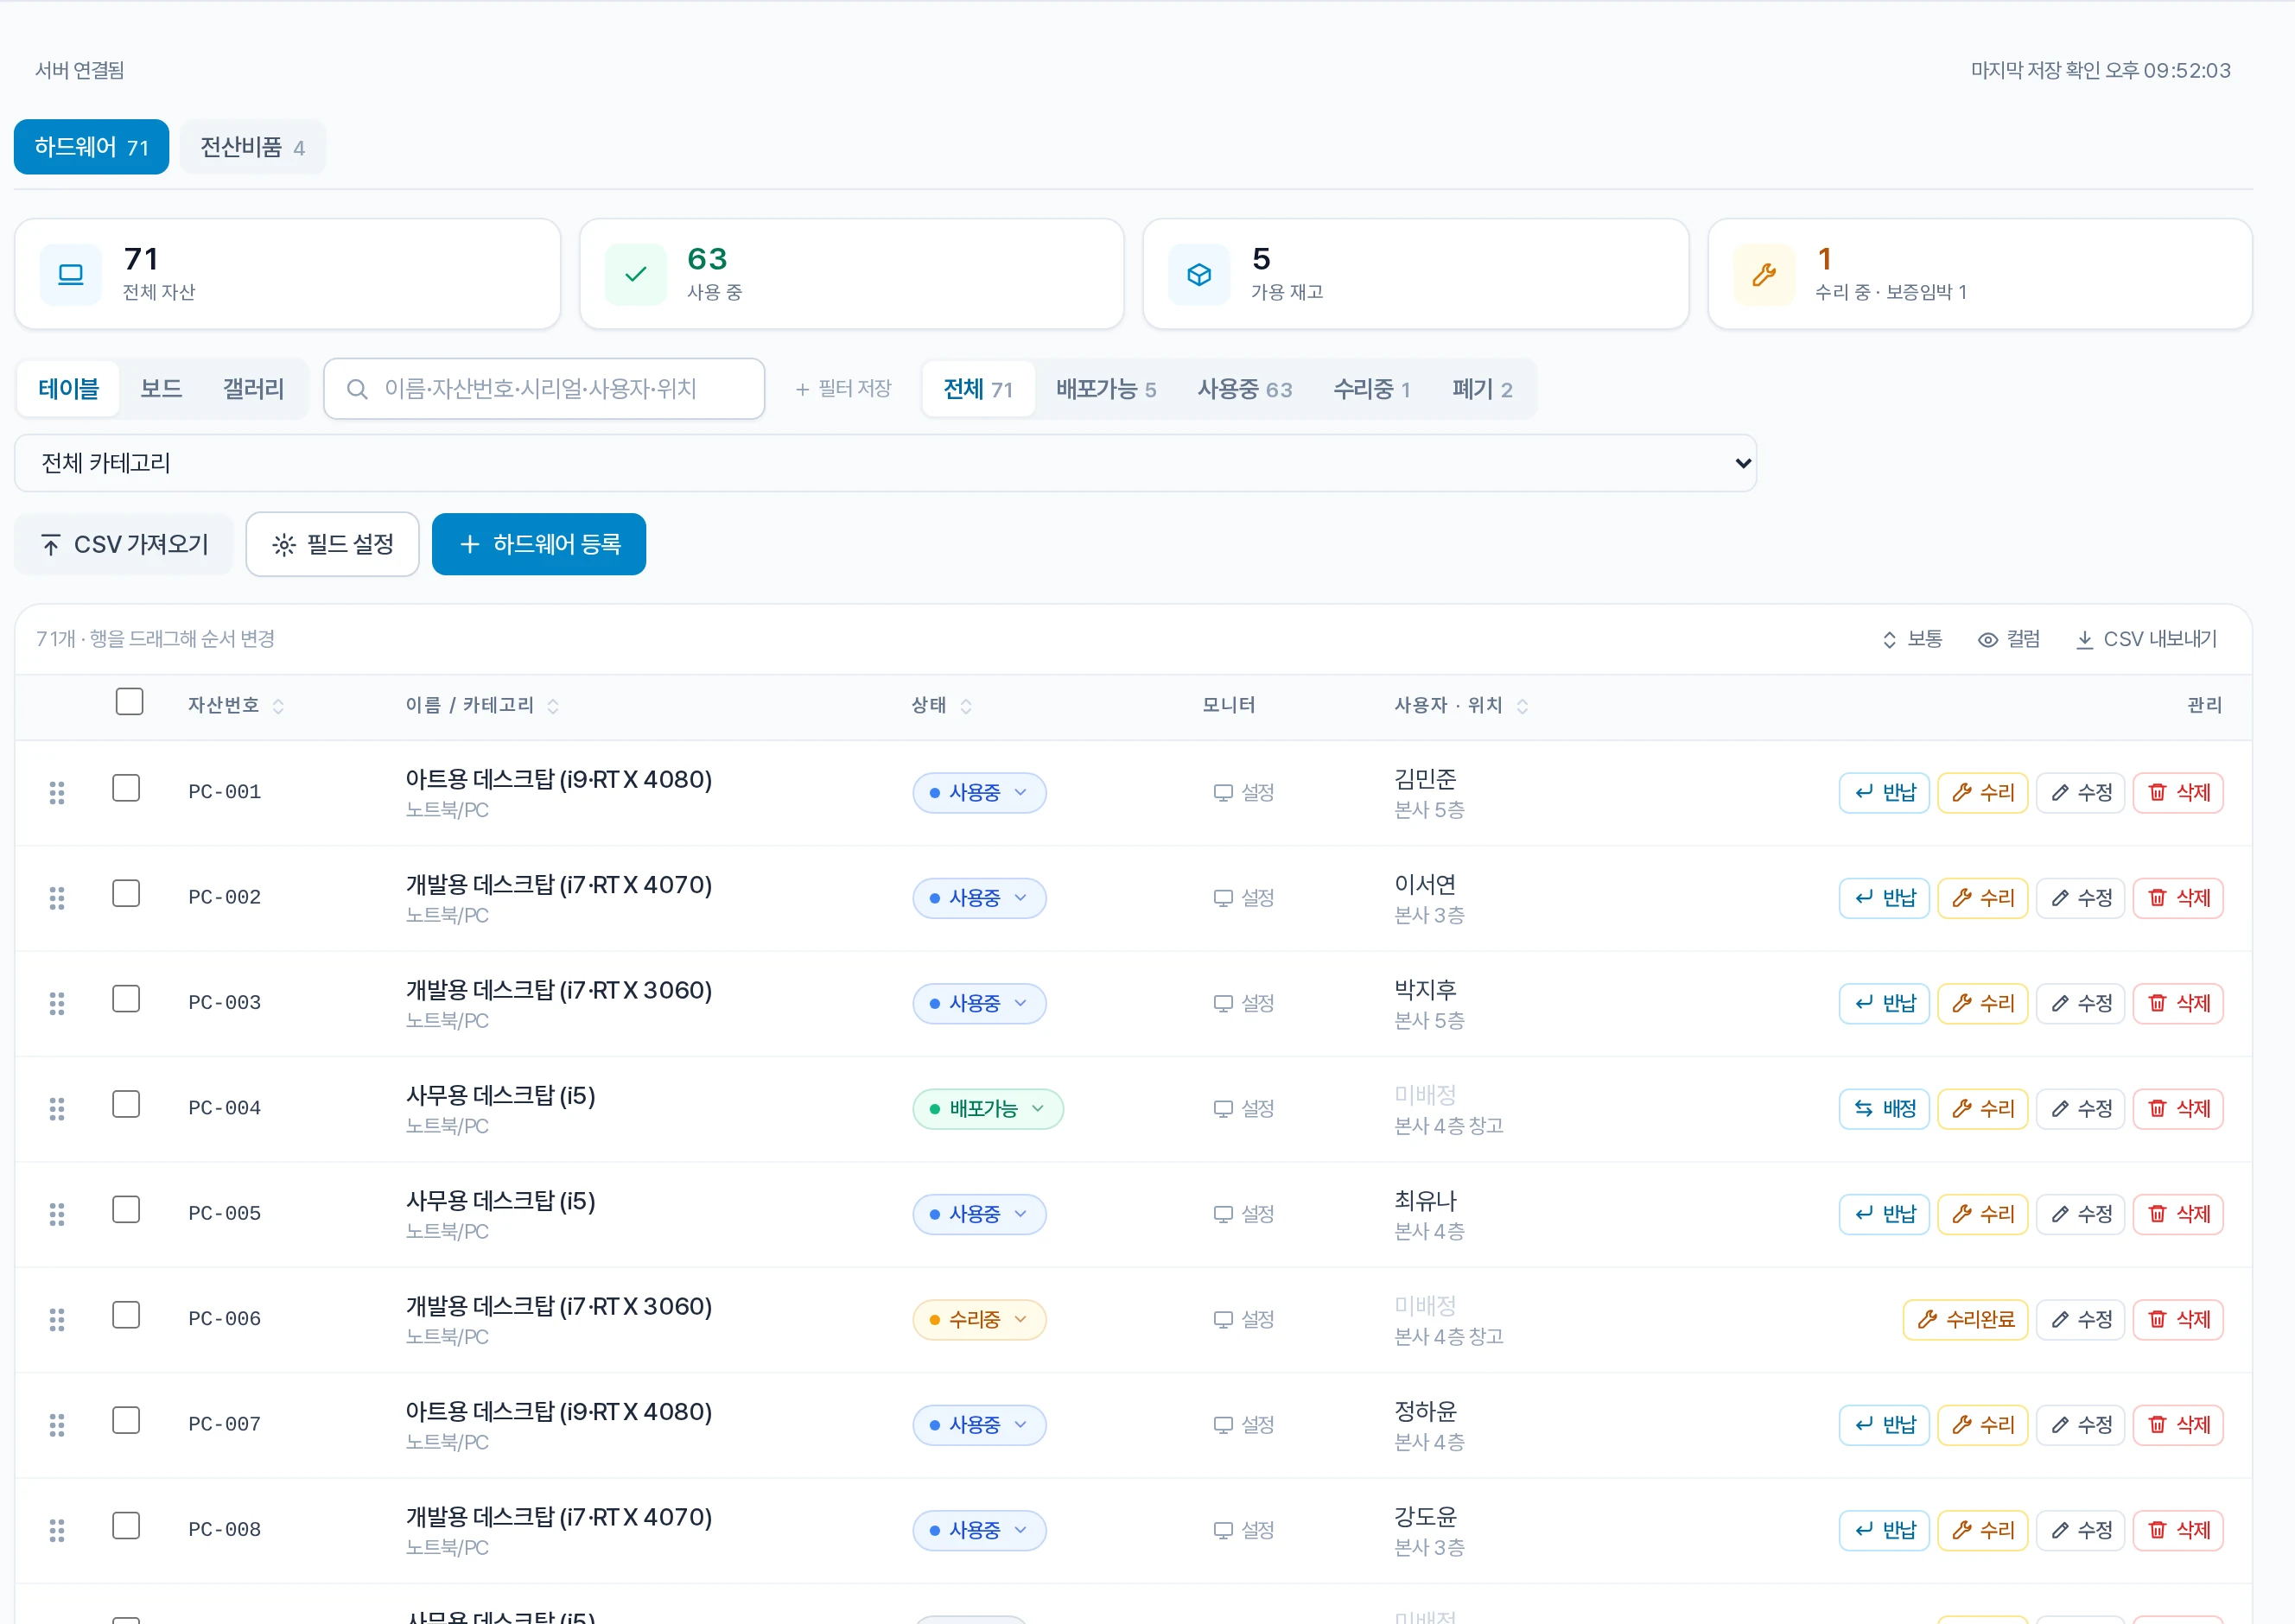The height and width of the screenshot is (1624, 2295).
Task: Click trash delete icon for PC-005
Action: tap(2157, 1214)
